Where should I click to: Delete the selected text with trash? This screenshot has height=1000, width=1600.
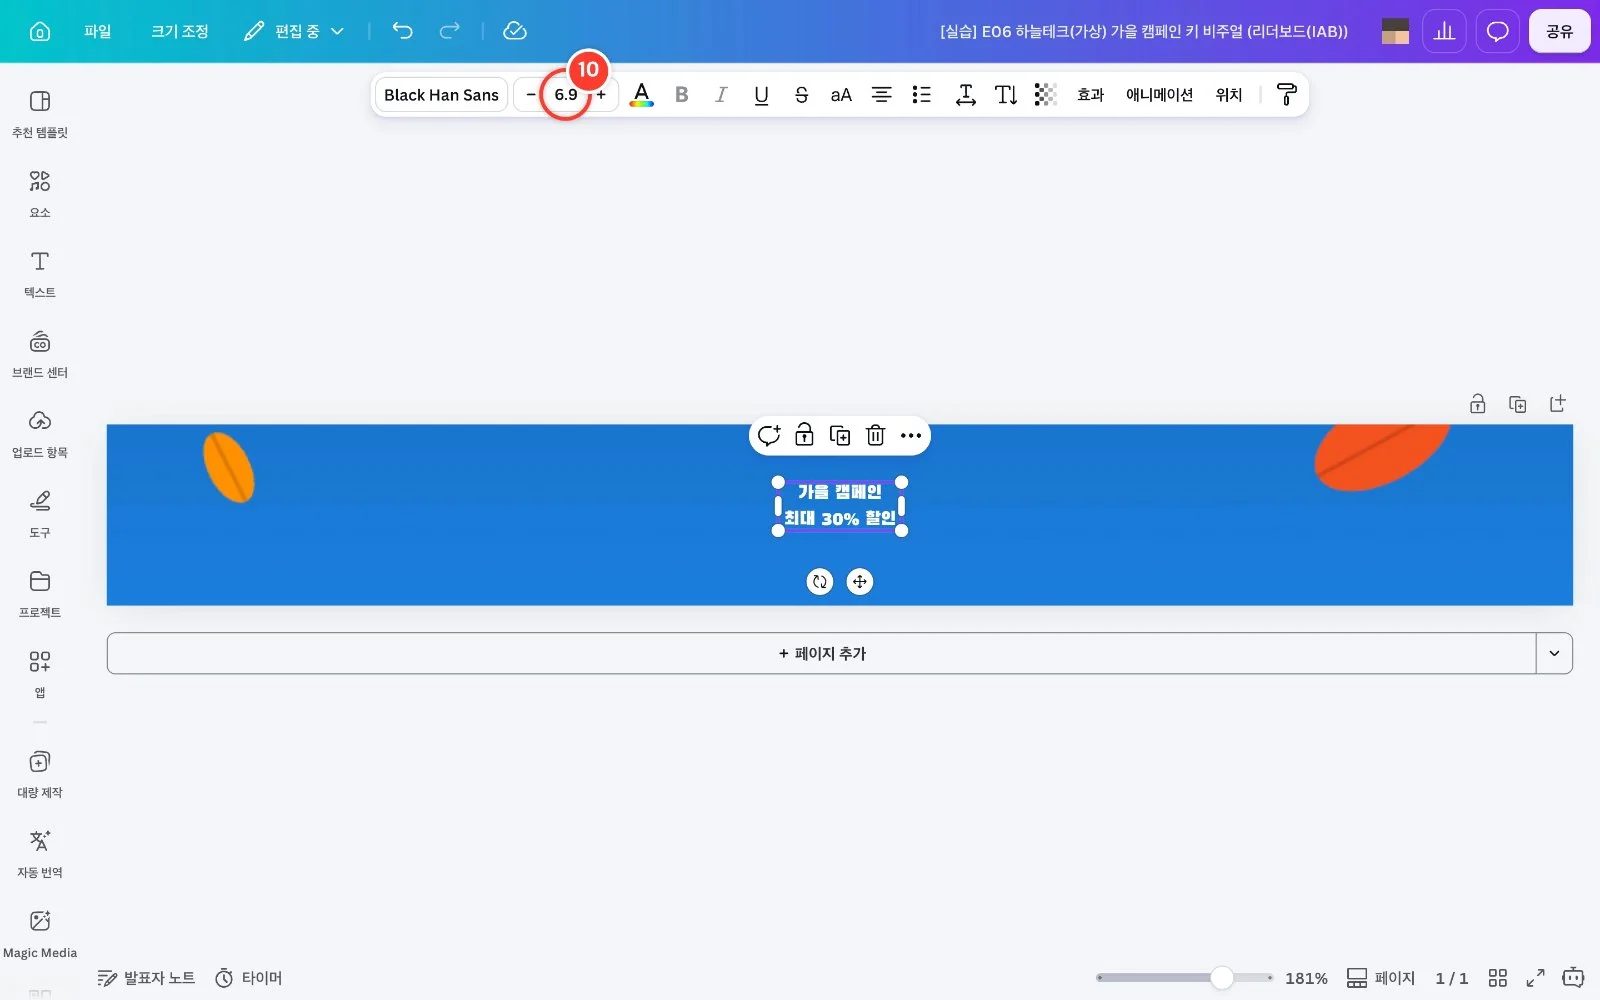point(875,435)
